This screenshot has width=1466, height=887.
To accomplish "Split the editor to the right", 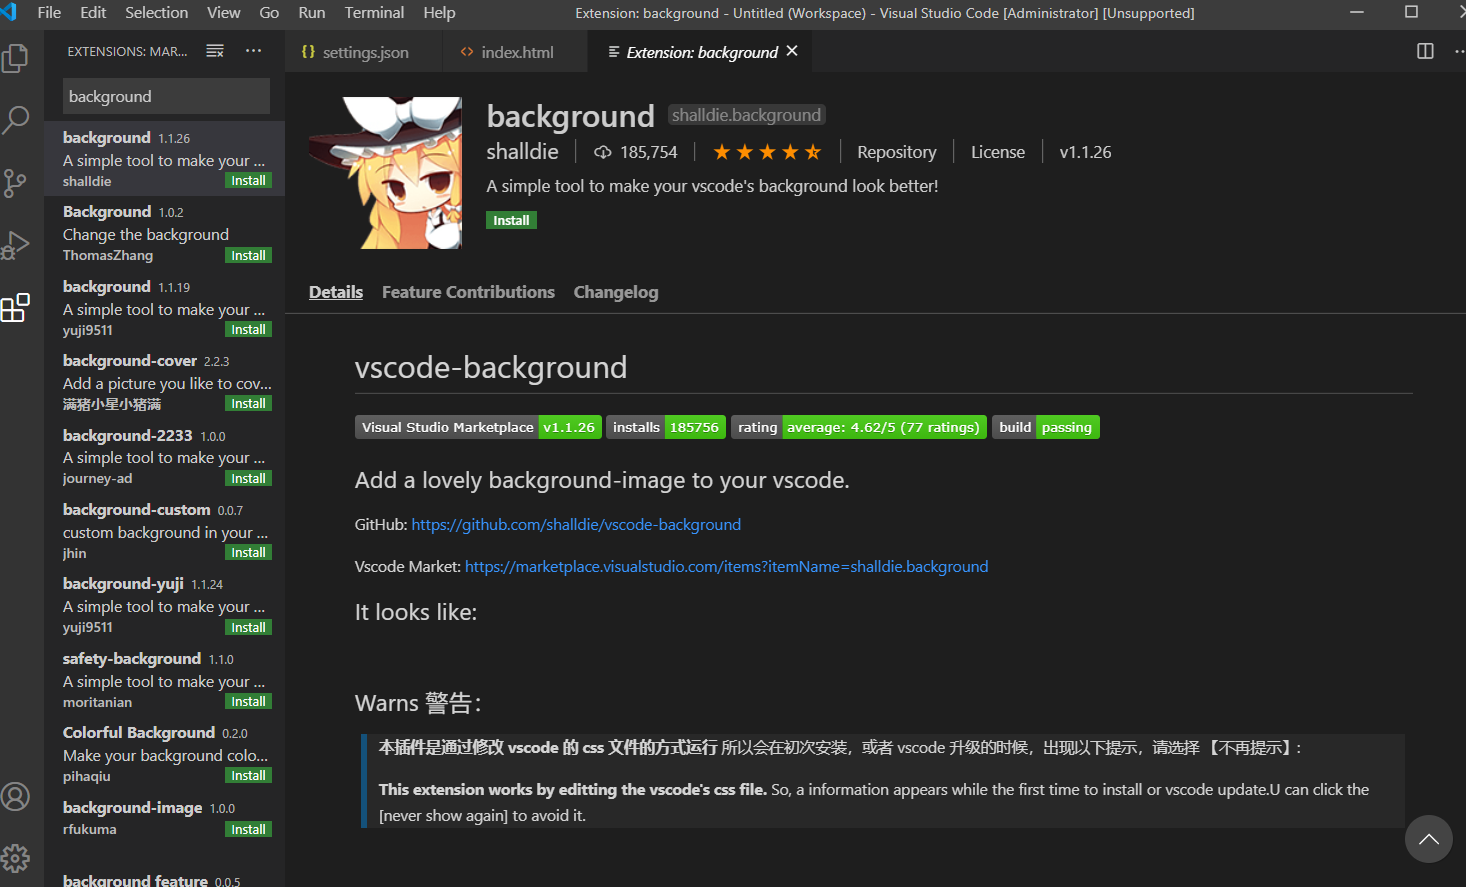I will [1426, 51].
